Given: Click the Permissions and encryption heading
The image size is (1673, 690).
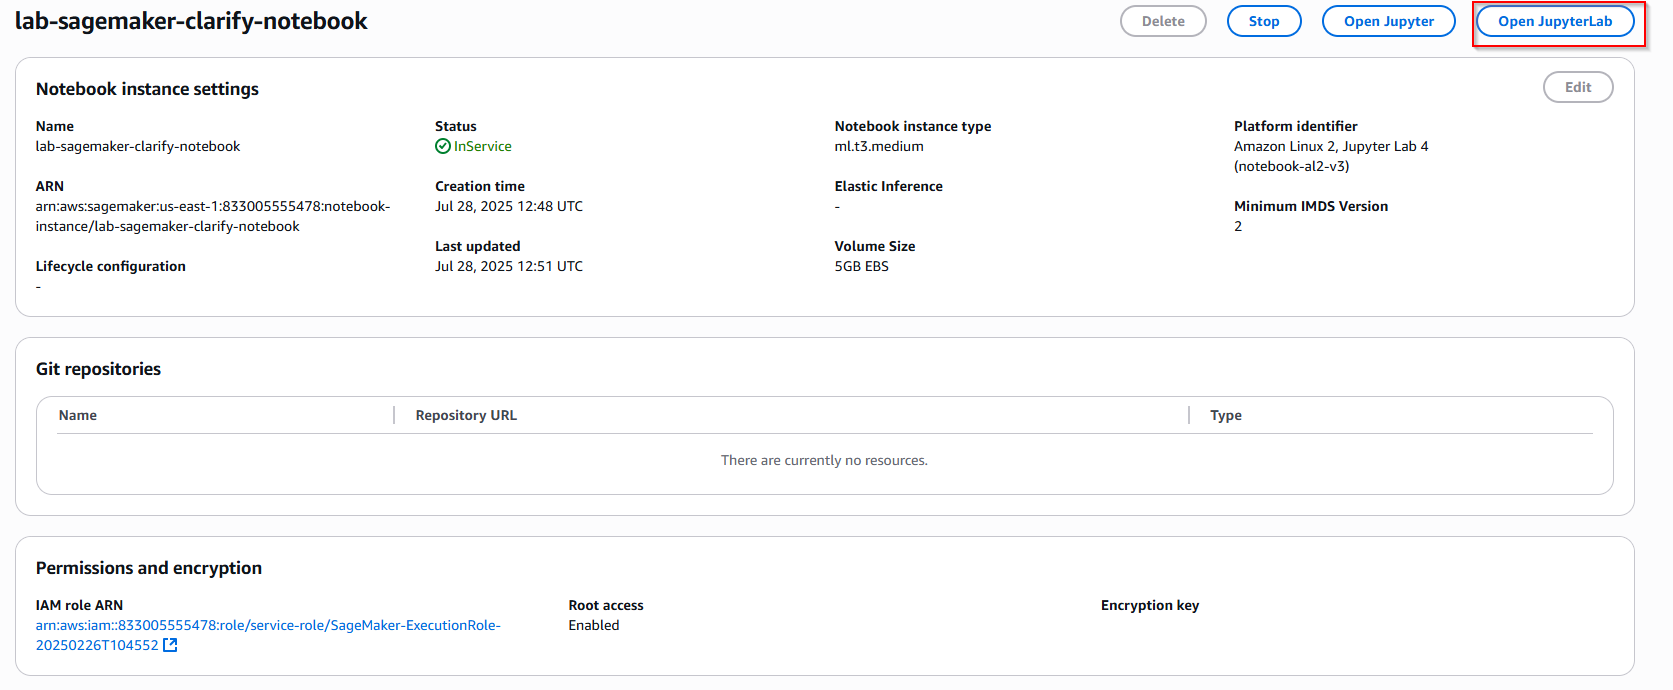Looking at the screenshot, I should 149,568.
